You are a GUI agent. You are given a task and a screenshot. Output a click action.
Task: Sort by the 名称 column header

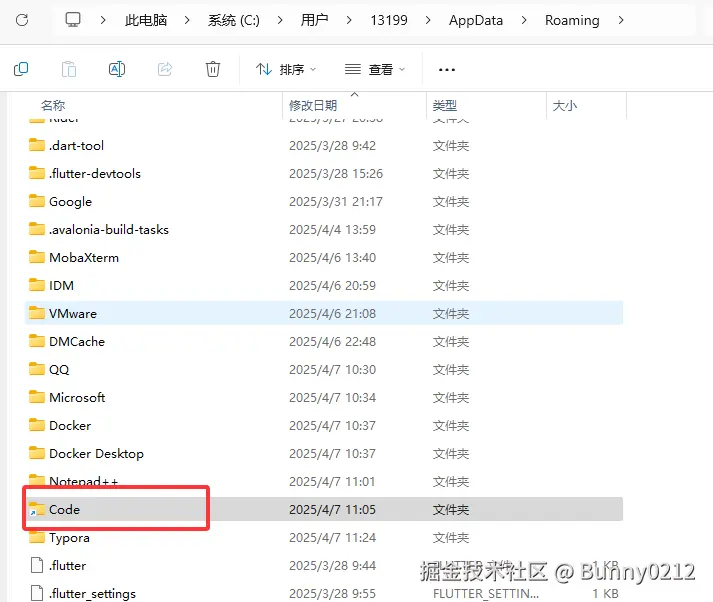coord(53,105)
